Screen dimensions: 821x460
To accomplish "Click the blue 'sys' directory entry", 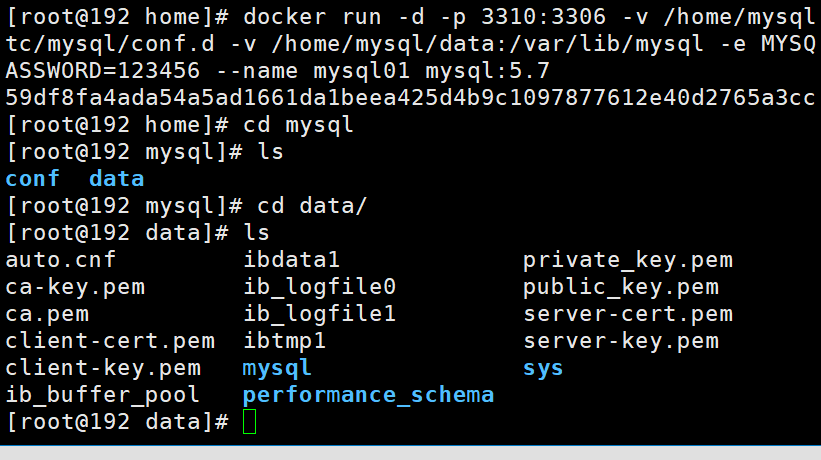I will click(543, 369).
